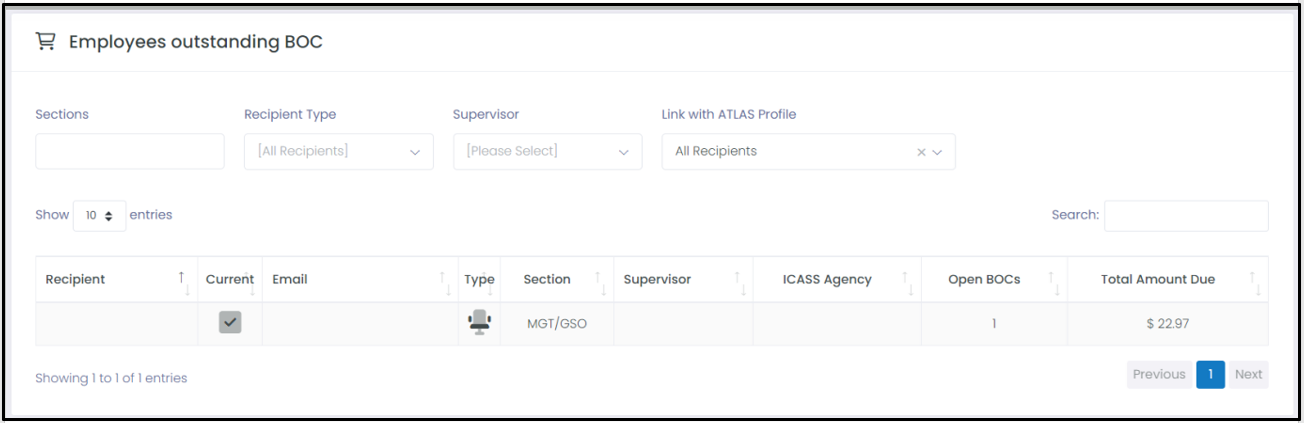Sort table by Recipient column arrows
Viewport: 1304px width, 423px height.
[x=183, y=284]
